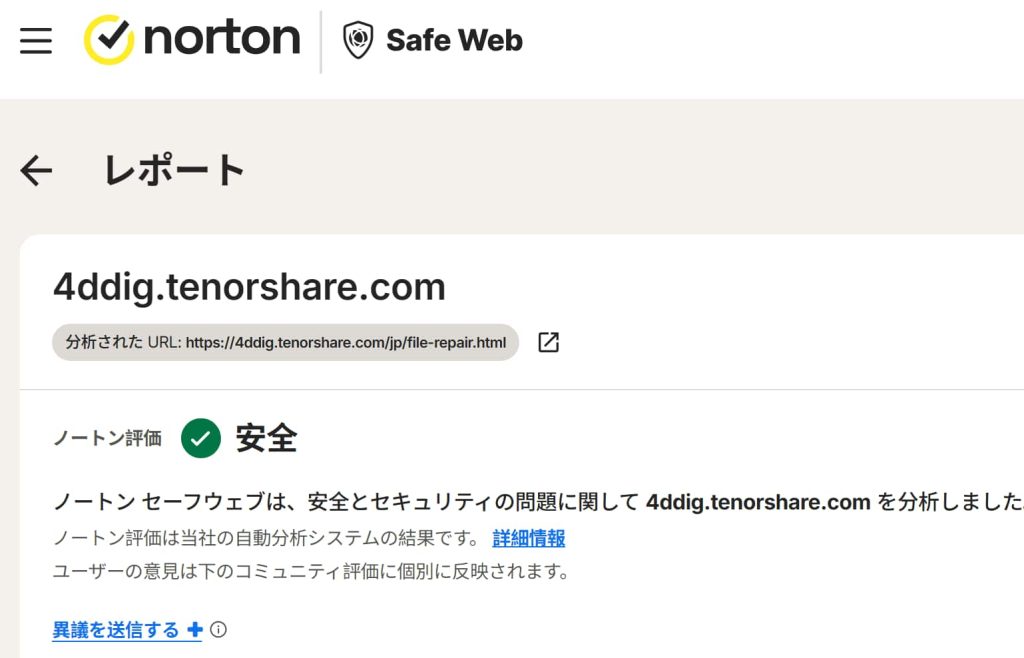The image size is (1024, 658).
Task: Click the green 安全 checkmark badge
Action: (200, 437)
